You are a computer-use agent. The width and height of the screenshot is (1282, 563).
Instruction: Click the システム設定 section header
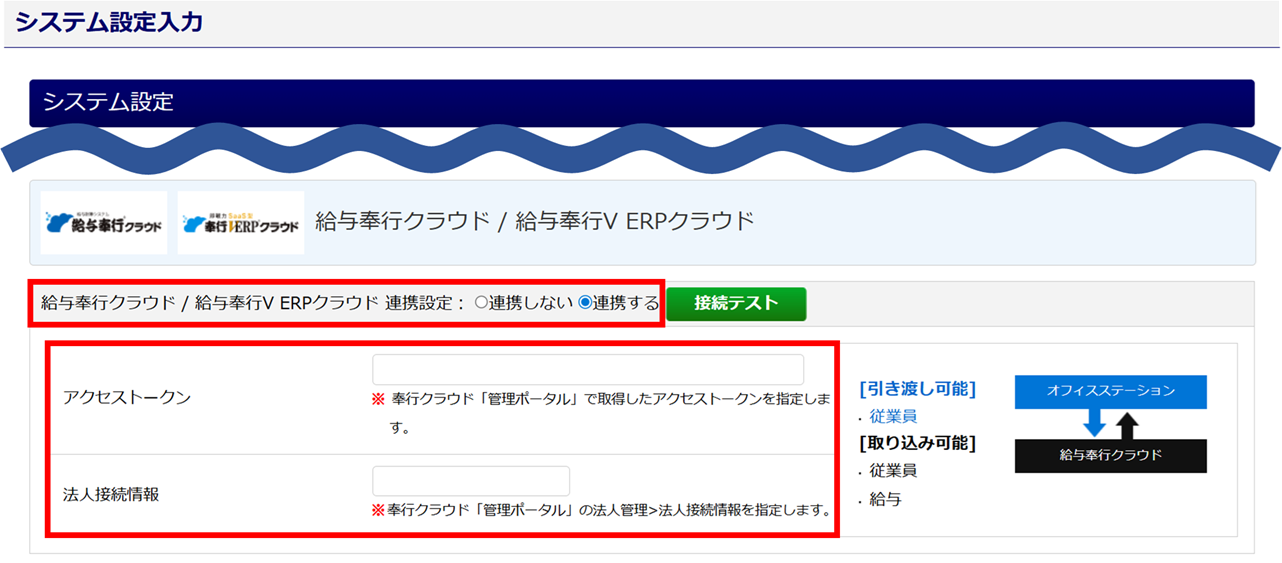point(641,103)
